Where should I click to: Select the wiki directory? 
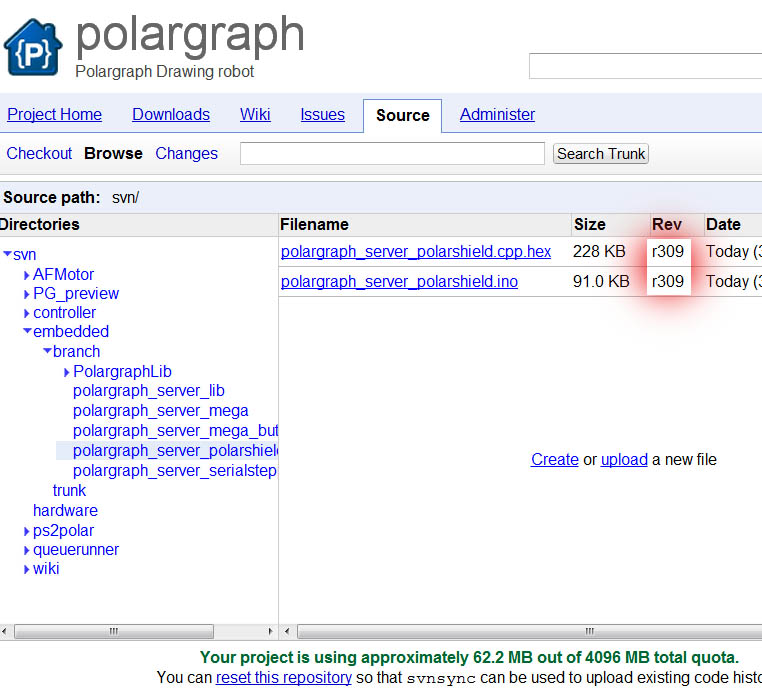46,569
